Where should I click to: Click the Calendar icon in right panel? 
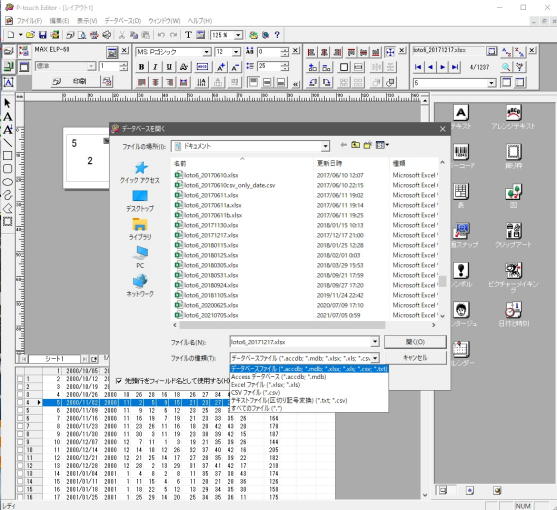(461, 349)
